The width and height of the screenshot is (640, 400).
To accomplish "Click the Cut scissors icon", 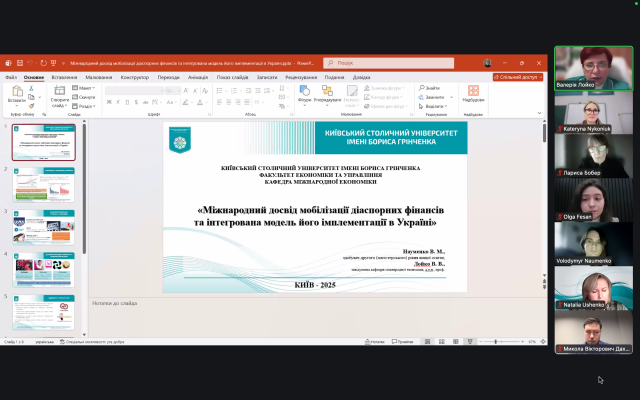I will tap(33, 87).
